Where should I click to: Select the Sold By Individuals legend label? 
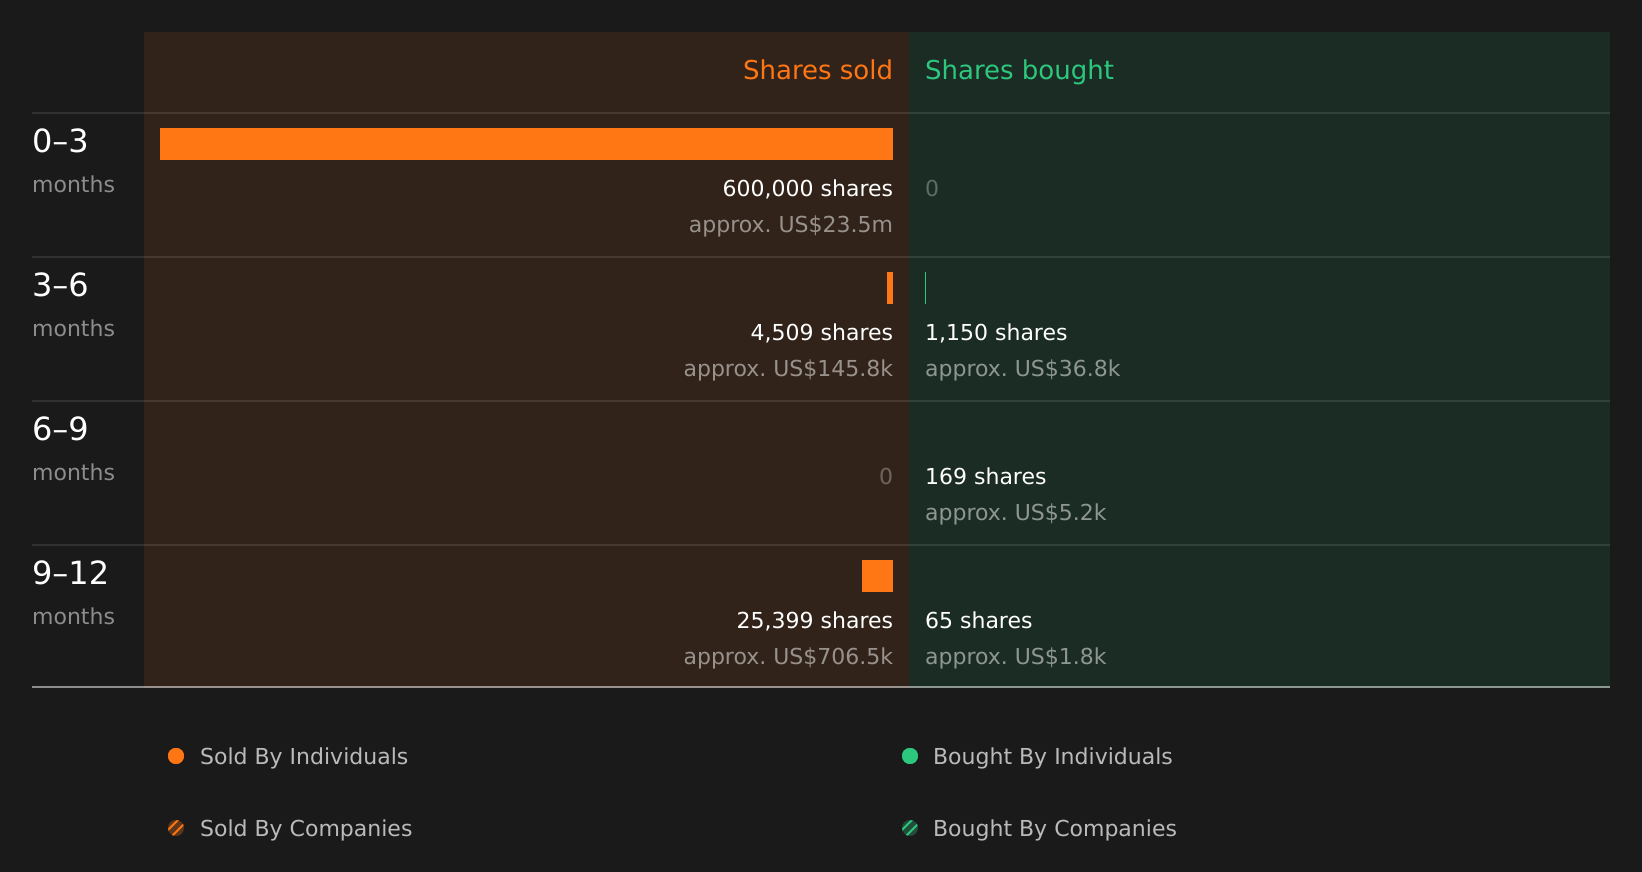[304, 757]
